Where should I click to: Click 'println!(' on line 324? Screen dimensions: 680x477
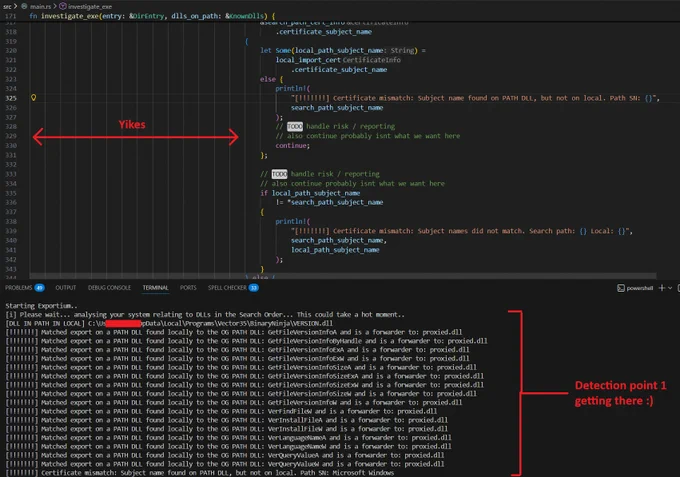(293, 88)
